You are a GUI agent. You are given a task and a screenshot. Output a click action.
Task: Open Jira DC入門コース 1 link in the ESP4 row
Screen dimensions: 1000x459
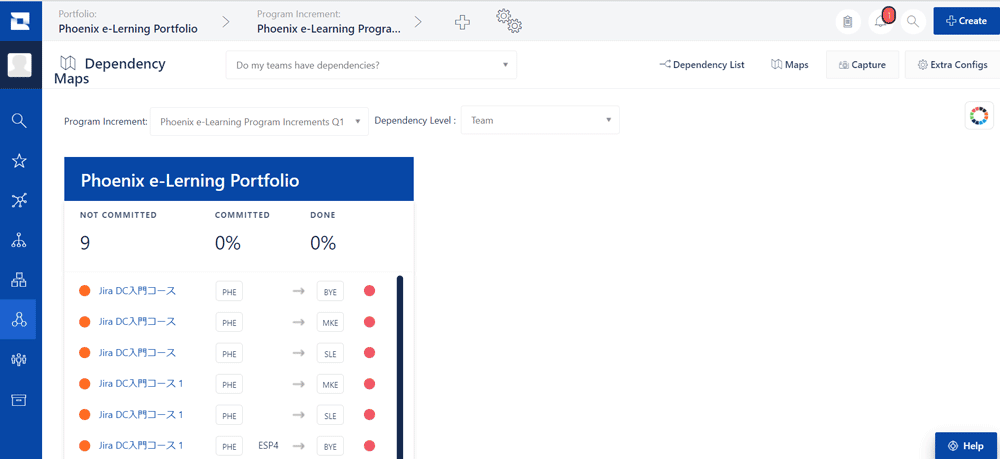pyautogui.click(x=141, y=445)
